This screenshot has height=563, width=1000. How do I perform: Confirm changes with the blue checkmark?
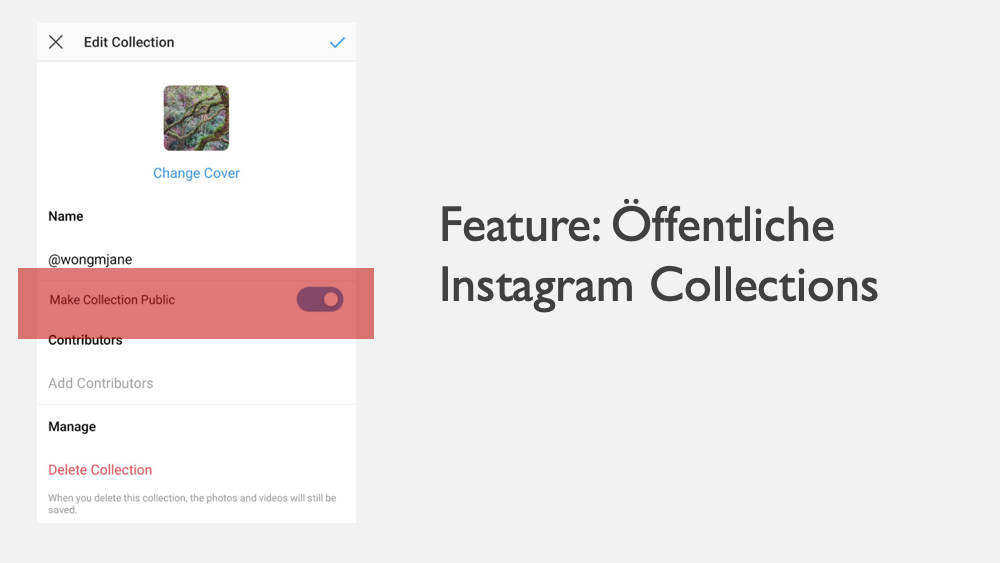click(337, 42)
